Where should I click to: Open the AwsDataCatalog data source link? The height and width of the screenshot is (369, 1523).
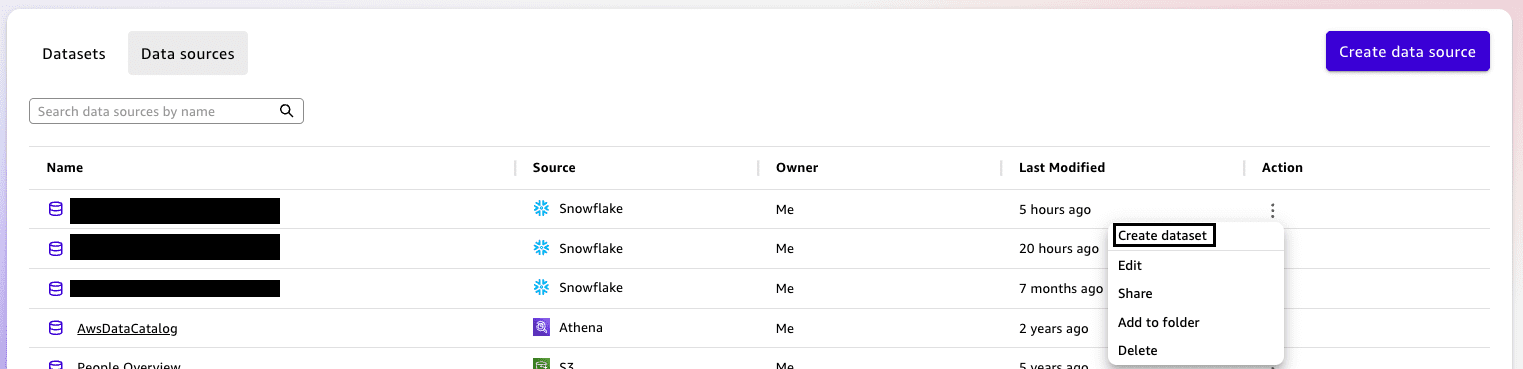[127, 328]
